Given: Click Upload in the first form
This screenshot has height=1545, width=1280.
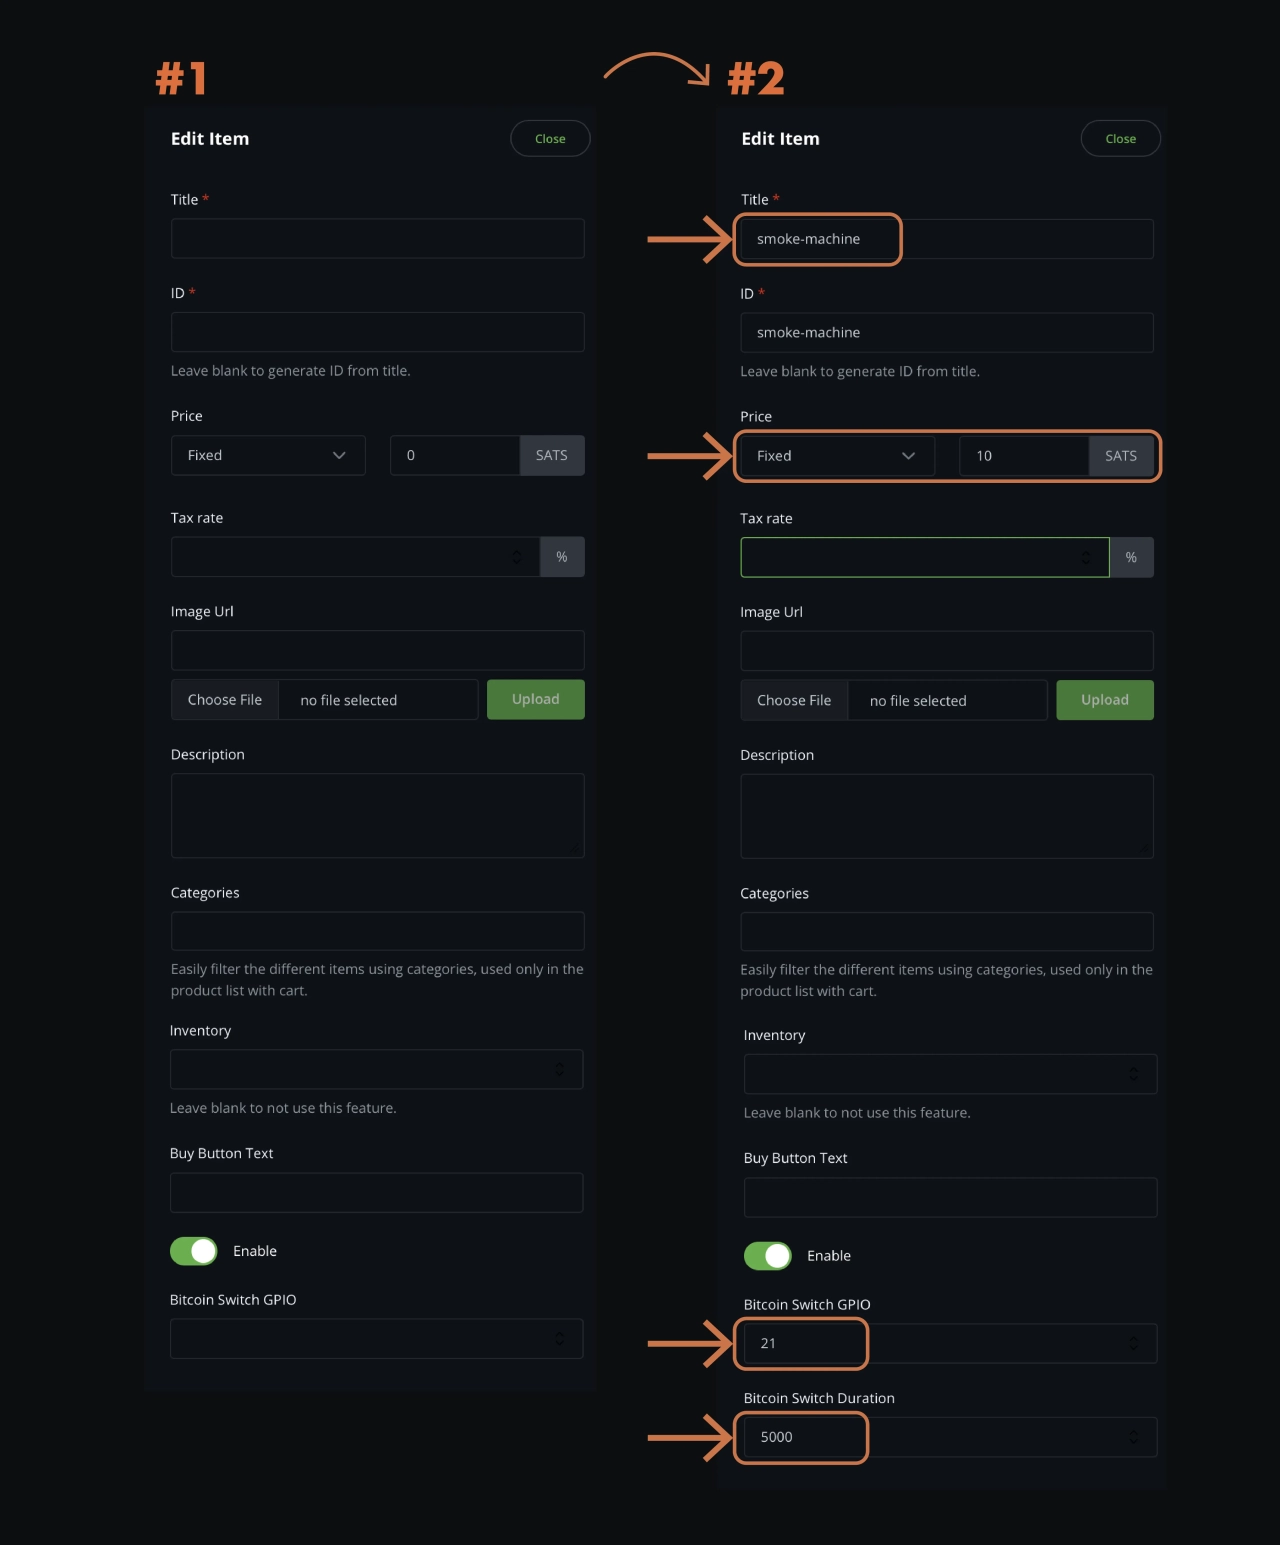Looking at the screenshot, I should coord(535,699).
